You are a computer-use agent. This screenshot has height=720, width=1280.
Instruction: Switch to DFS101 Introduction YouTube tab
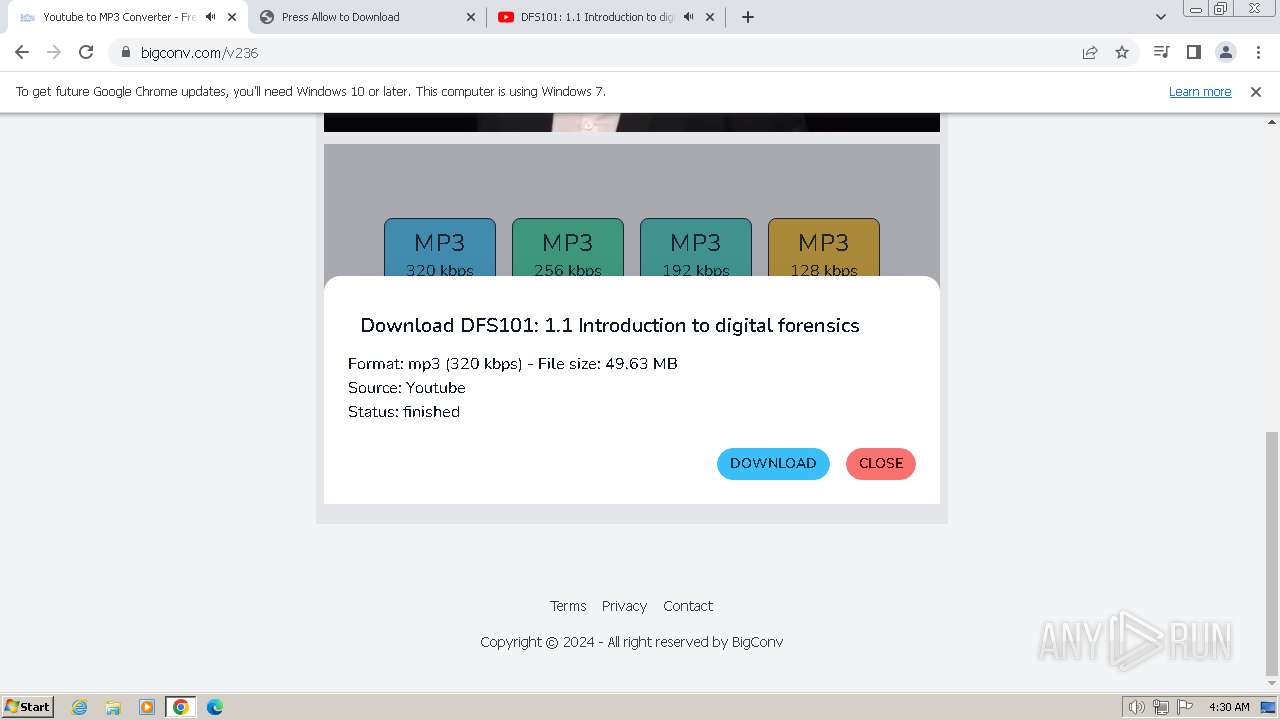(x=606, y=17)
